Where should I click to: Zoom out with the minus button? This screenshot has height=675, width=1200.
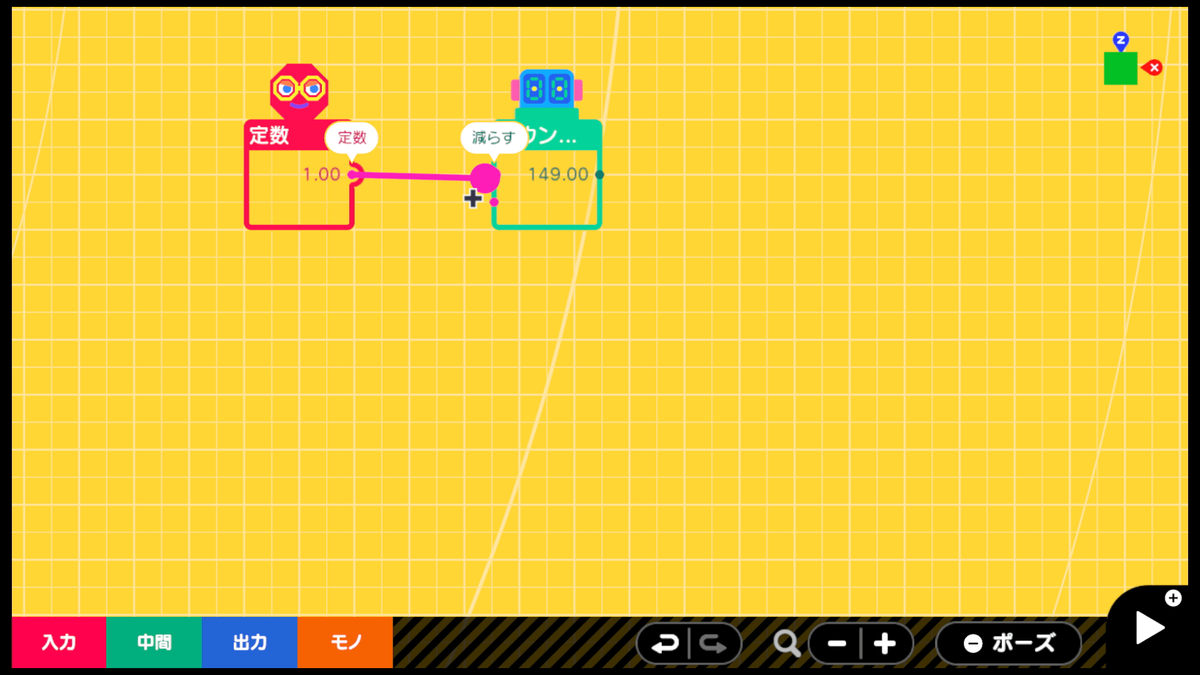click(836, 644)
